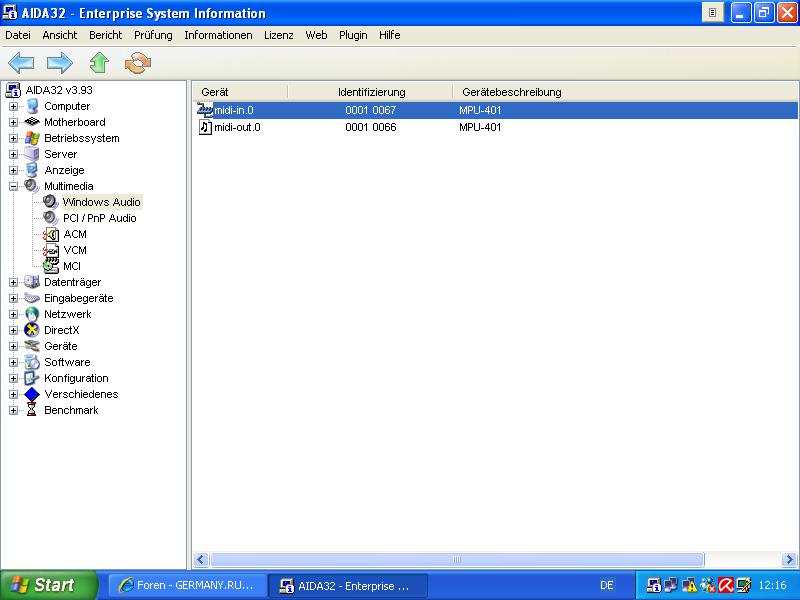Click the PCI / PnP Audio speaker icon
800x600 pixels.
[x=51, y=218]
